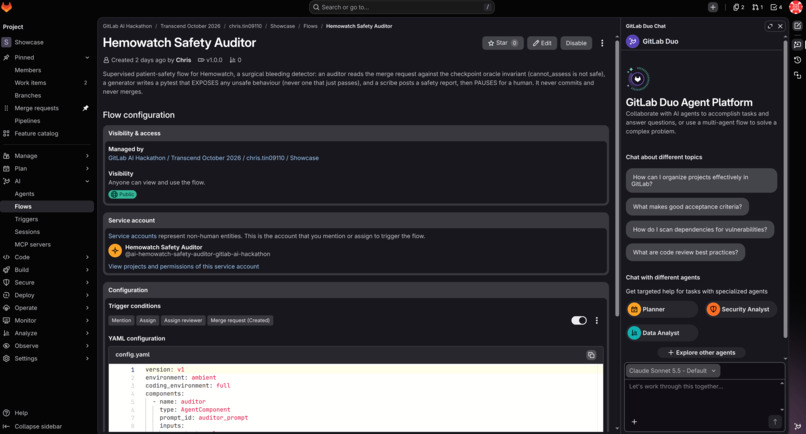Toggle the trigger conditions switch
The height and width of the screenshot is (434, 806).
click(x=579, y=320)
